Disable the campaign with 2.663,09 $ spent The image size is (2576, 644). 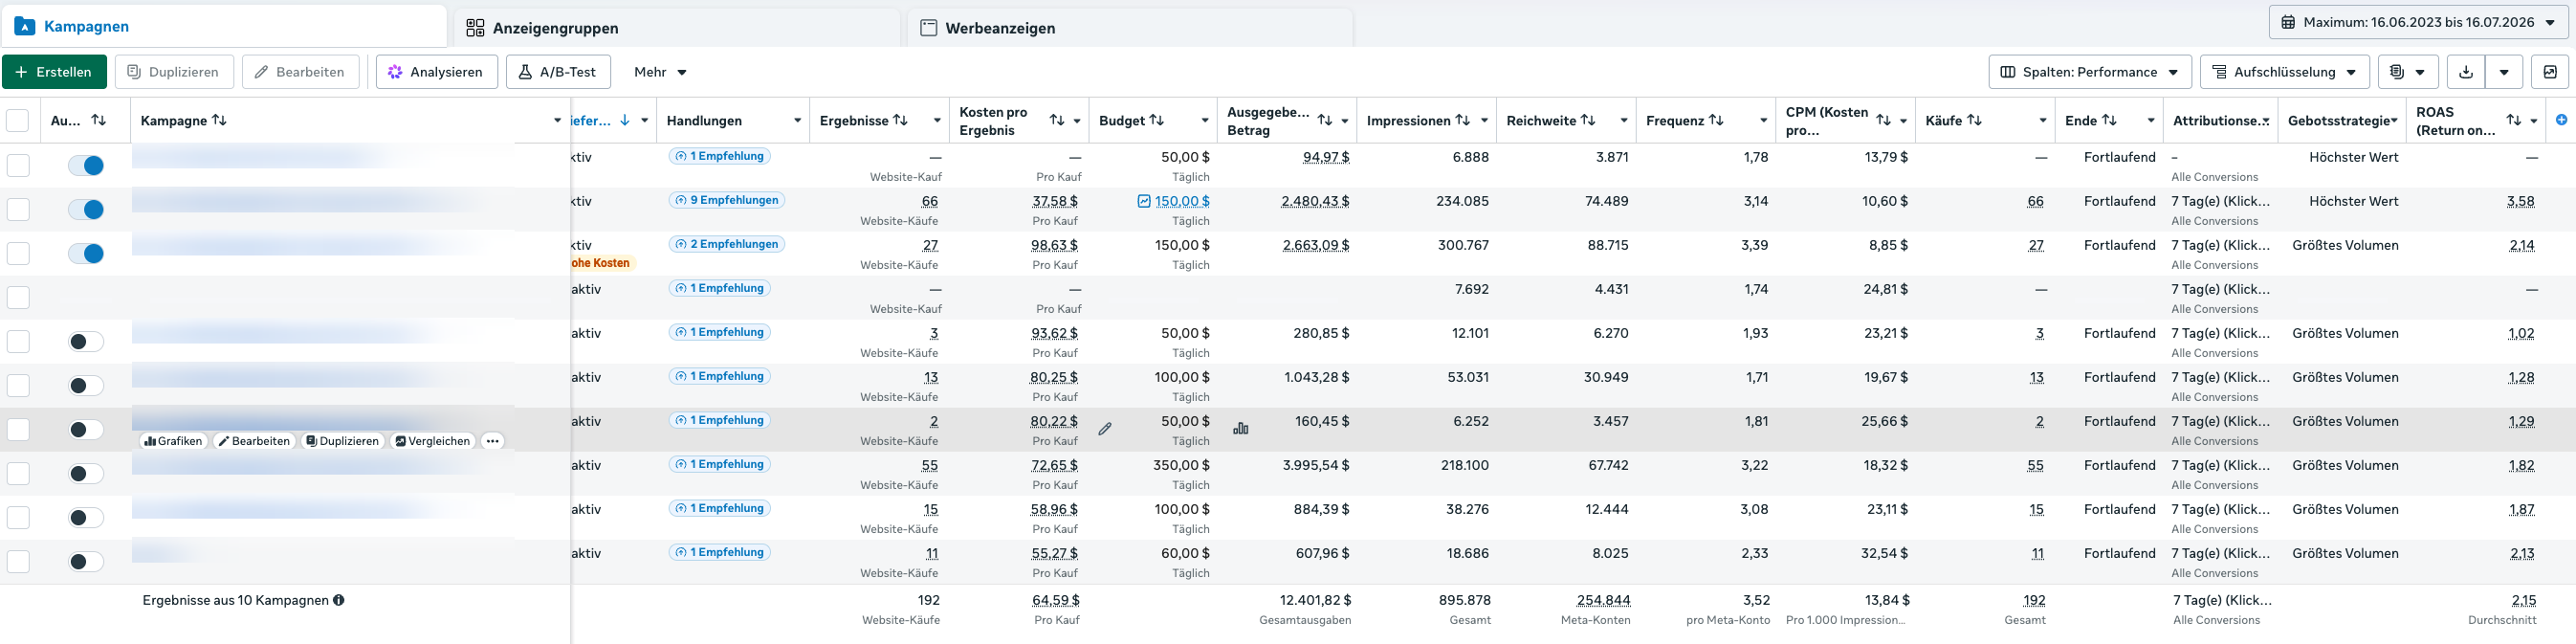coord(86,254)
